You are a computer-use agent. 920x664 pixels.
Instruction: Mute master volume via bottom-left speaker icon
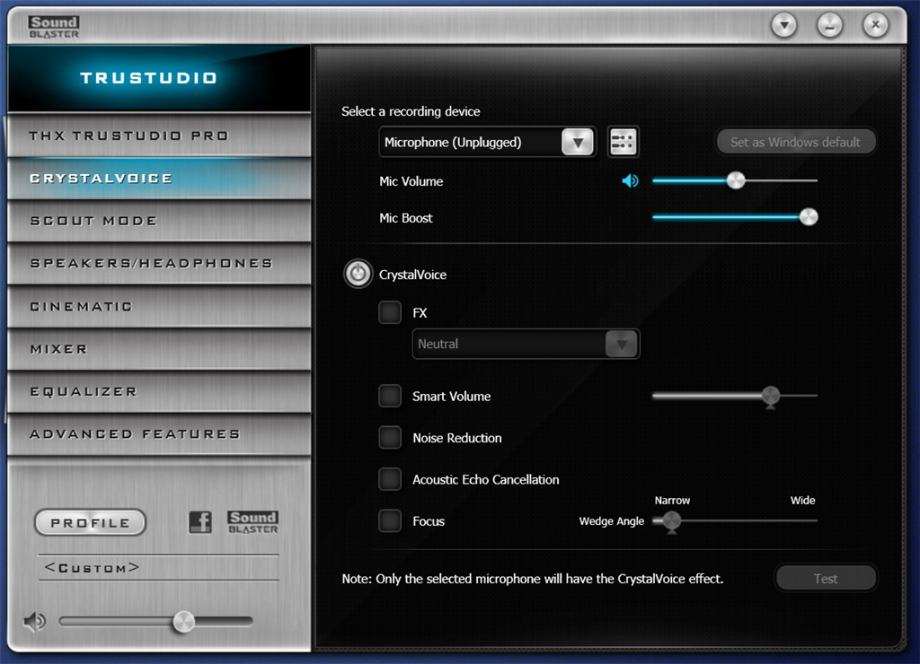point(35,621)
